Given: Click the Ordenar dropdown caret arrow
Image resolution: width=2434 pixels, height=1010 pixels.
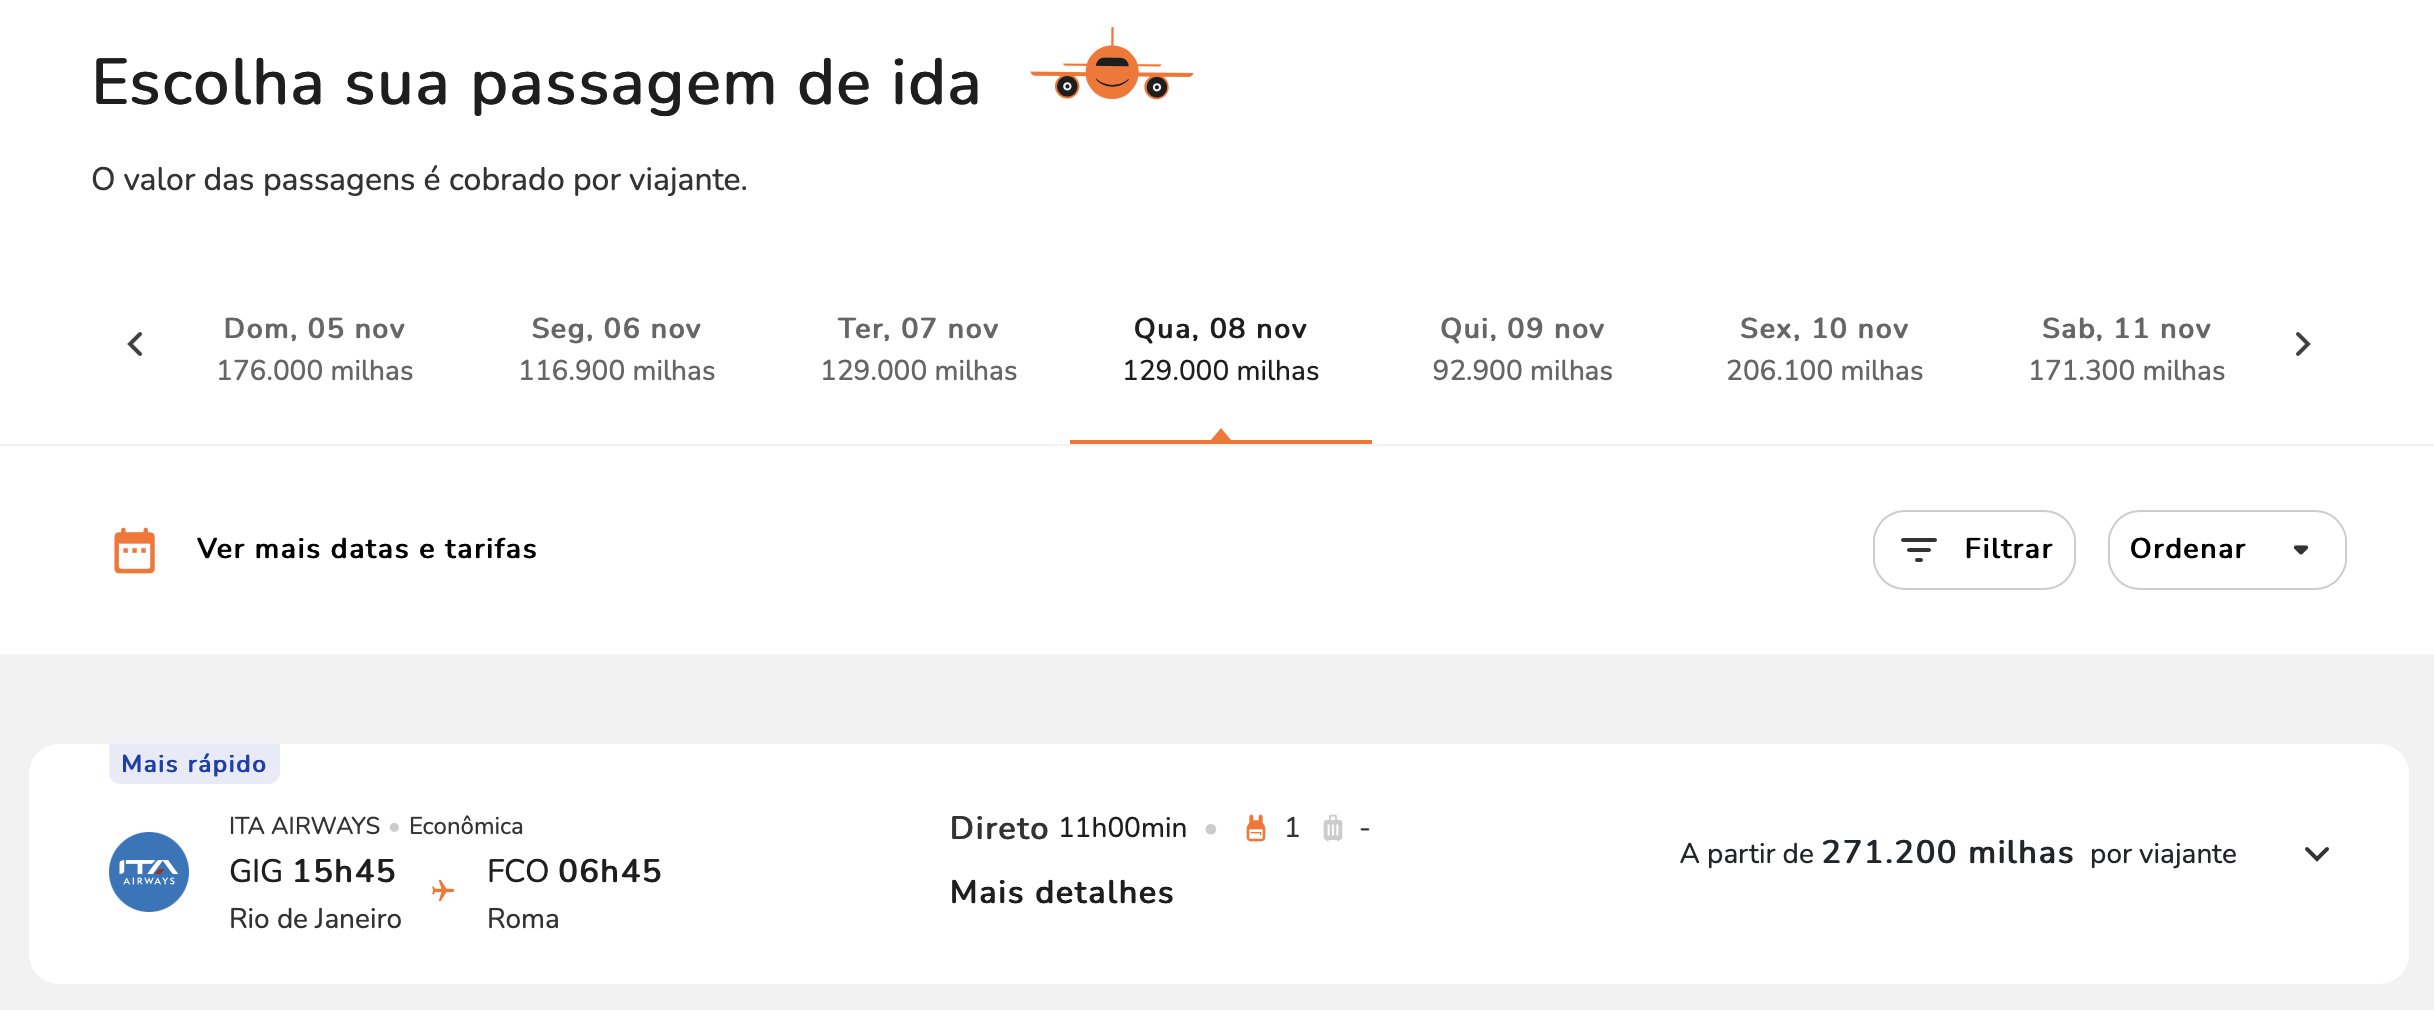Looking at the screenshot, I should click(x=2301, y=550).
